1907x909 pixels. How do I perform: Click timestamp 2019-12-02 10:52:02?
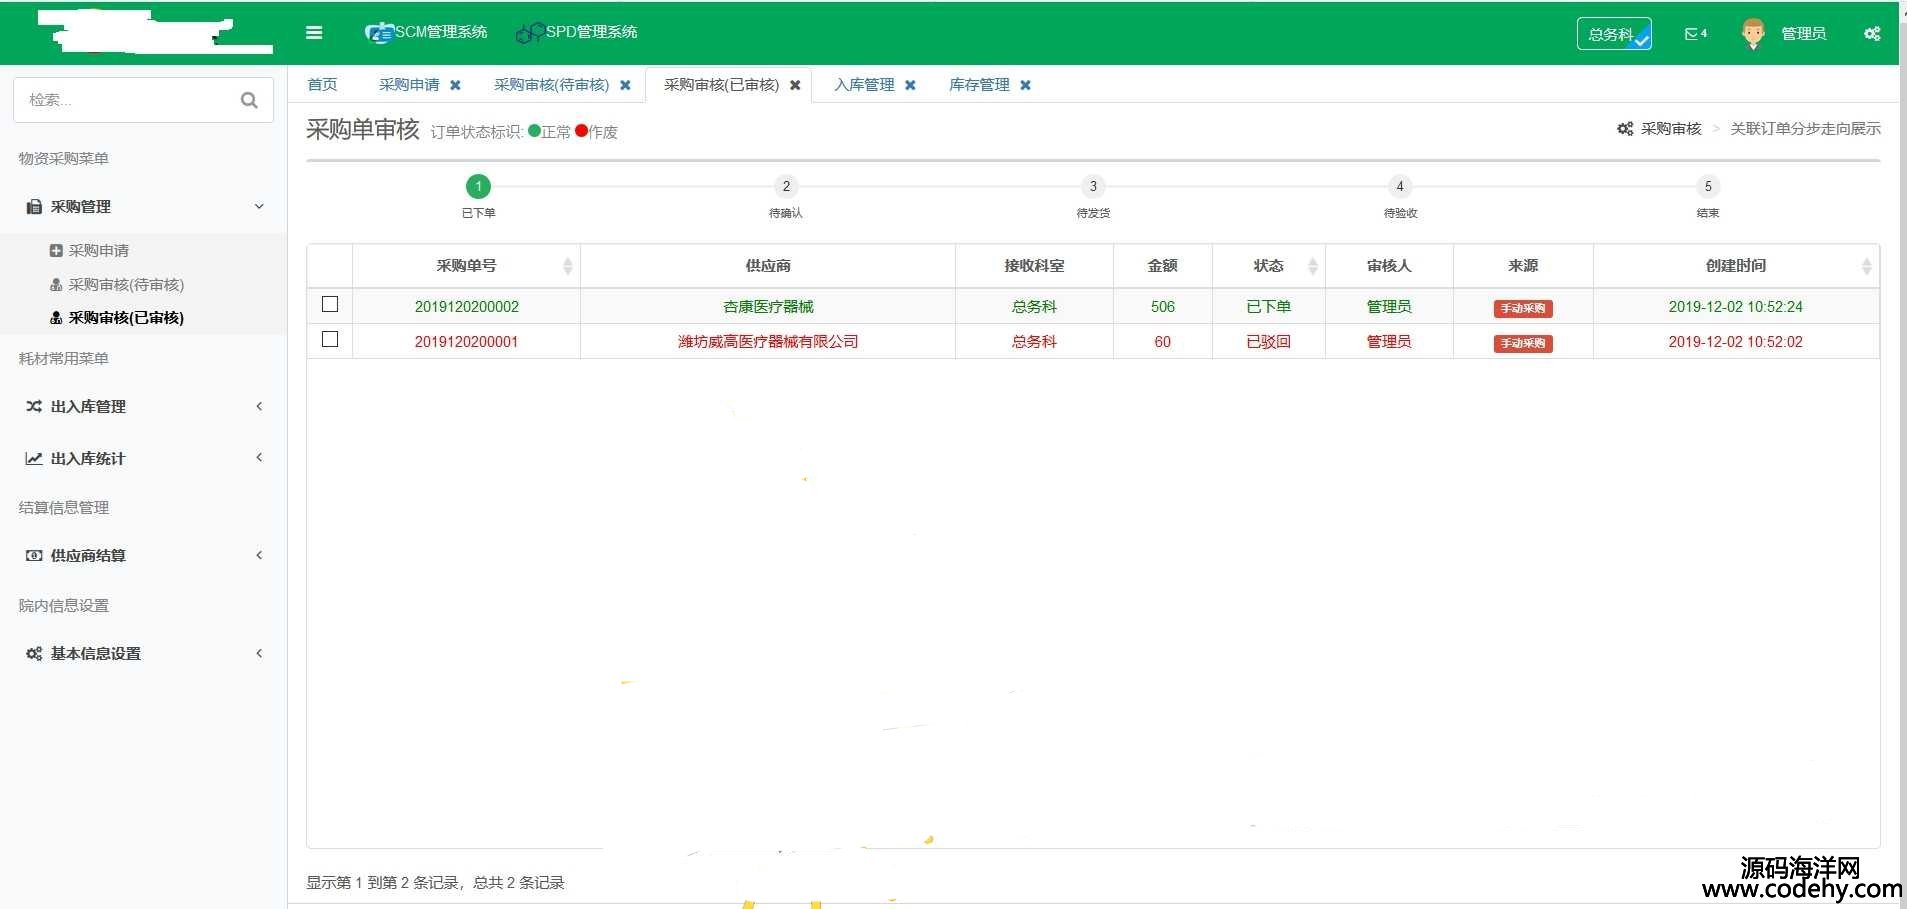point(1736,342)
